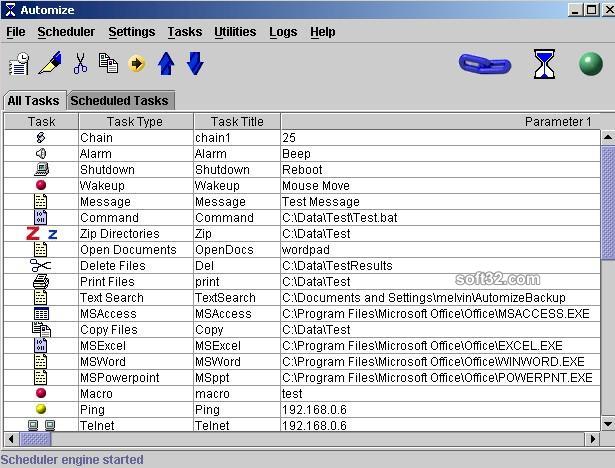
Task: Click the horizontal scrollbar right arrow
Action: click(x=593, y=439)
